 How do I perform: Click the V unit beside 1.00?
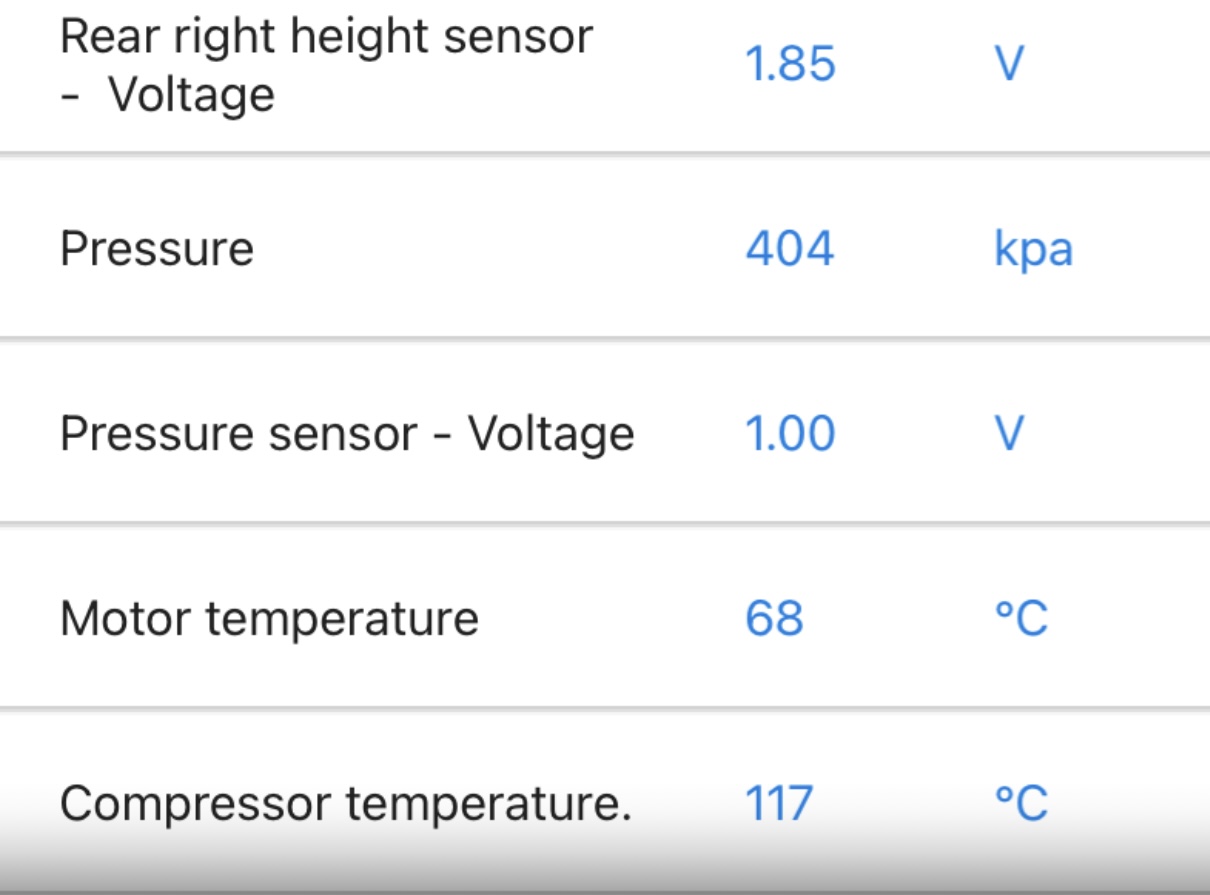click(x=1009, y=434)
